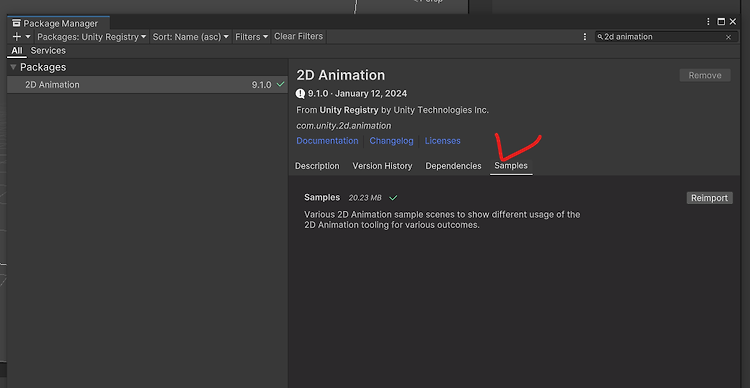Open the Changelog link

(x=391, y=141)
